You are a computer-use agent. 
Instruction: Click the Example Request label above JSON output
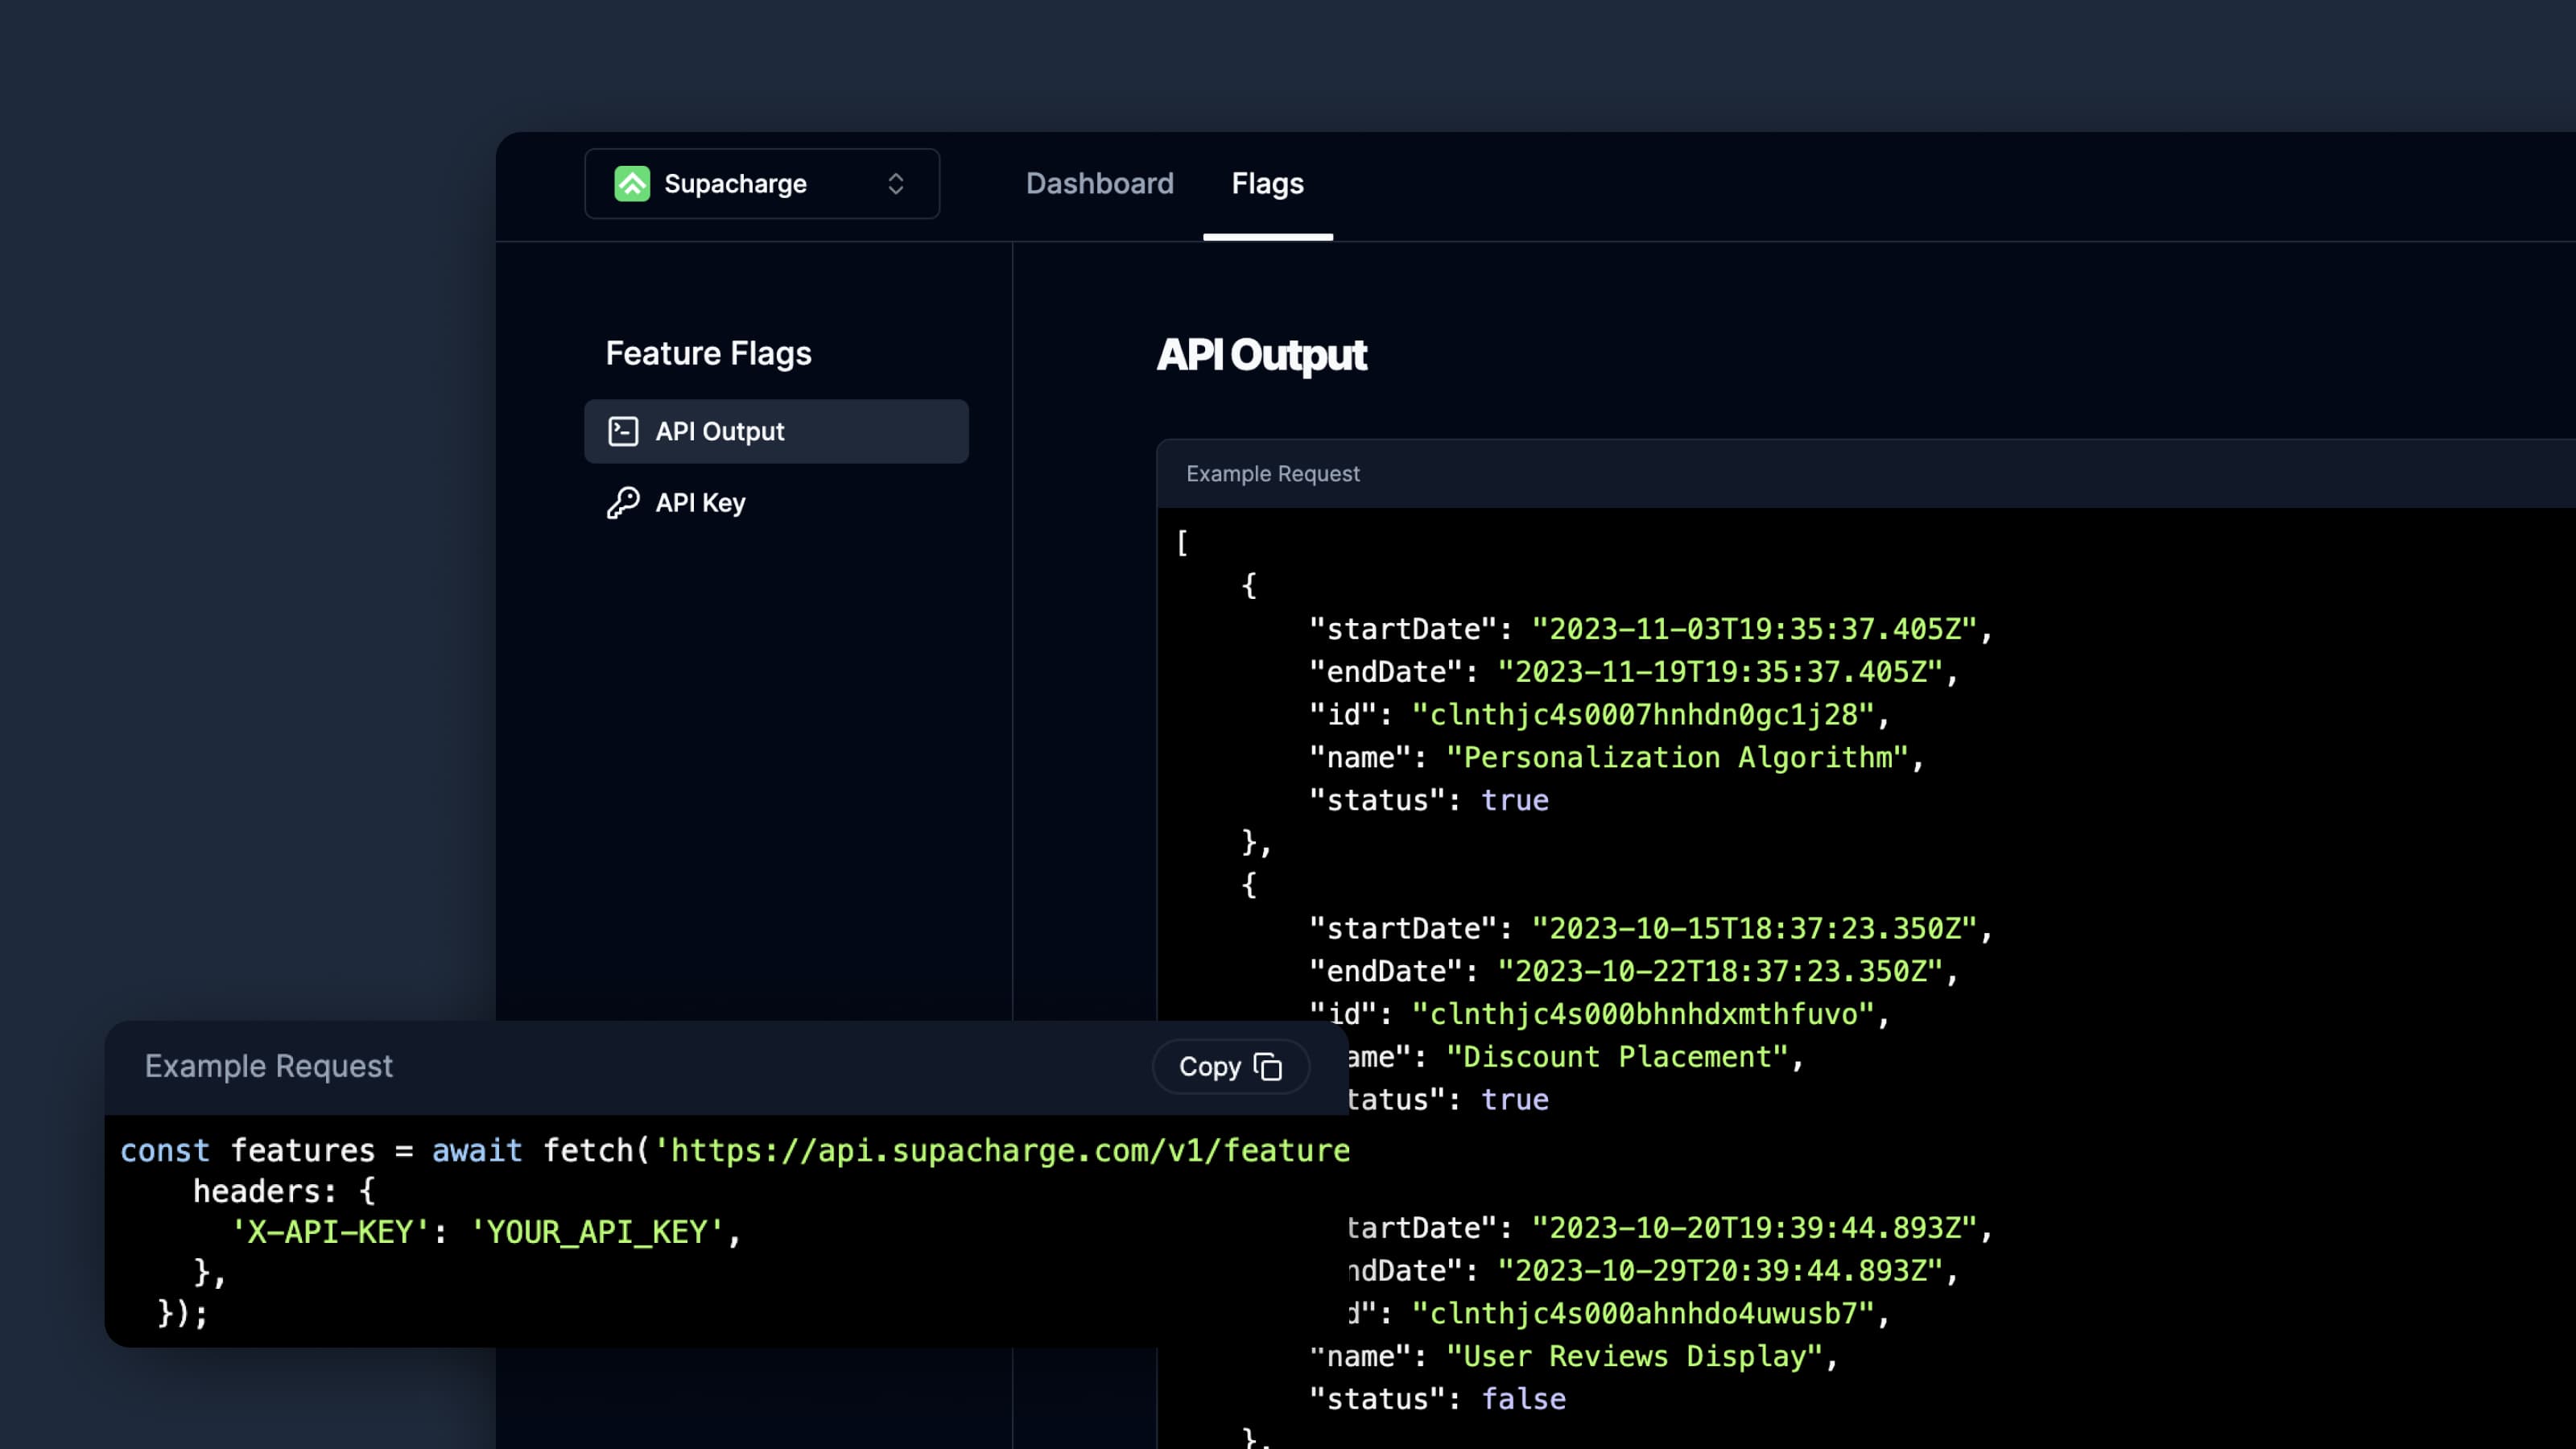point(1272,474)
